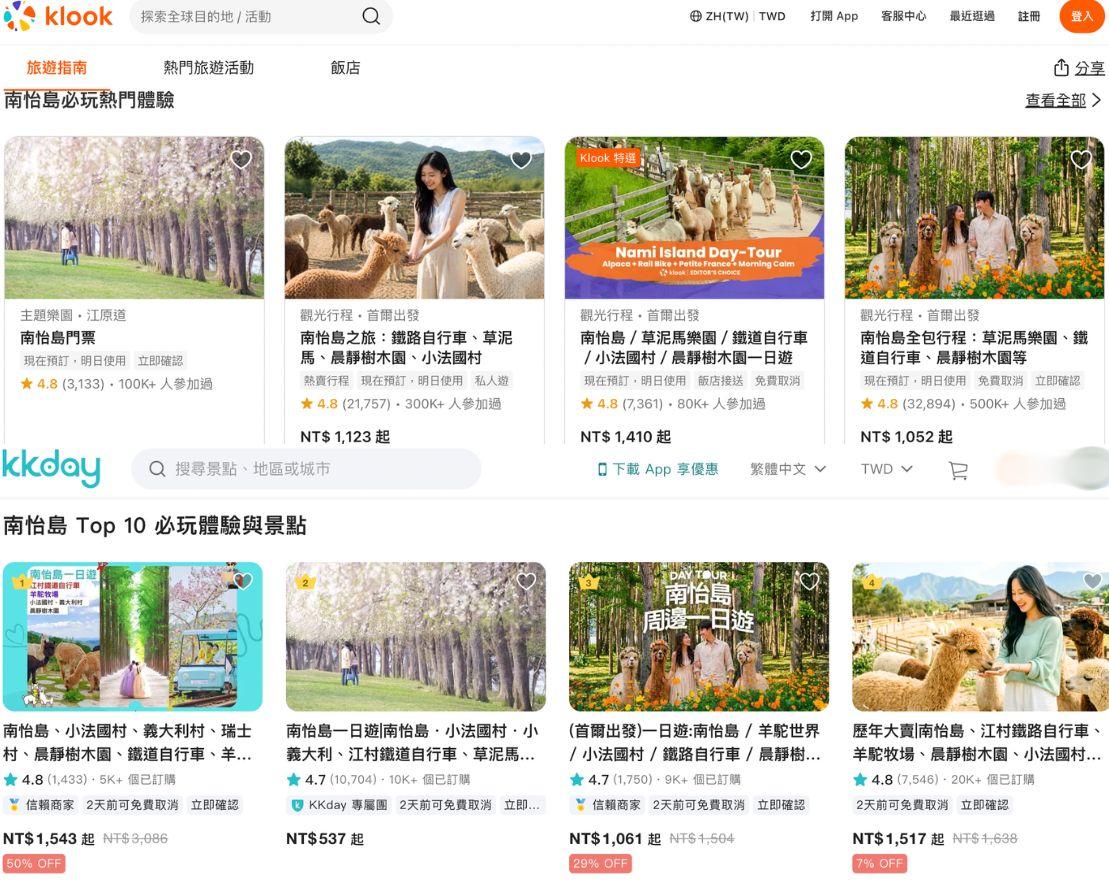Click the 熱賣行程 tag
Image resolution: width=1109 pixels, height=887 pixels.
(x=326, y=381)
